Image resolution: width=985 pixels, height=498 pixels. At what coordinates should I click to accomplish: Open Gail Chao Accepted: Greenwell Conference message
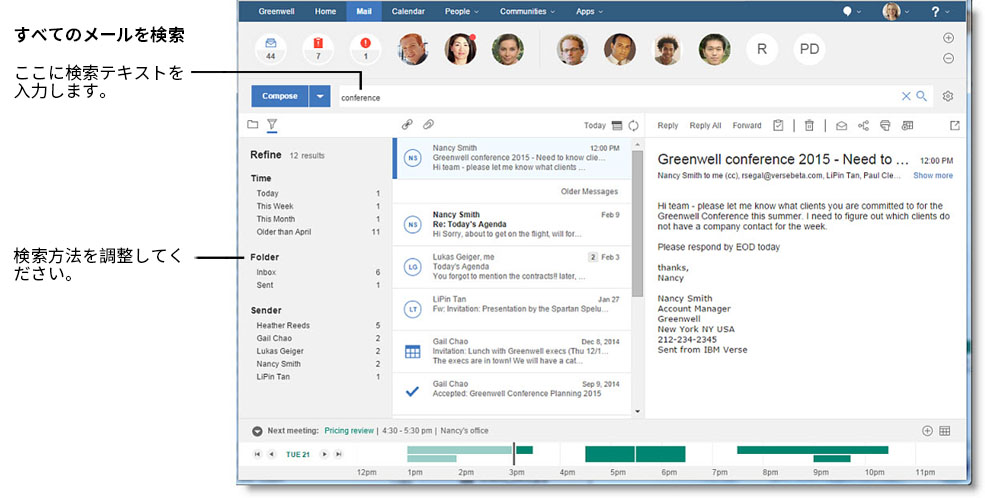(x=512, y=393)
